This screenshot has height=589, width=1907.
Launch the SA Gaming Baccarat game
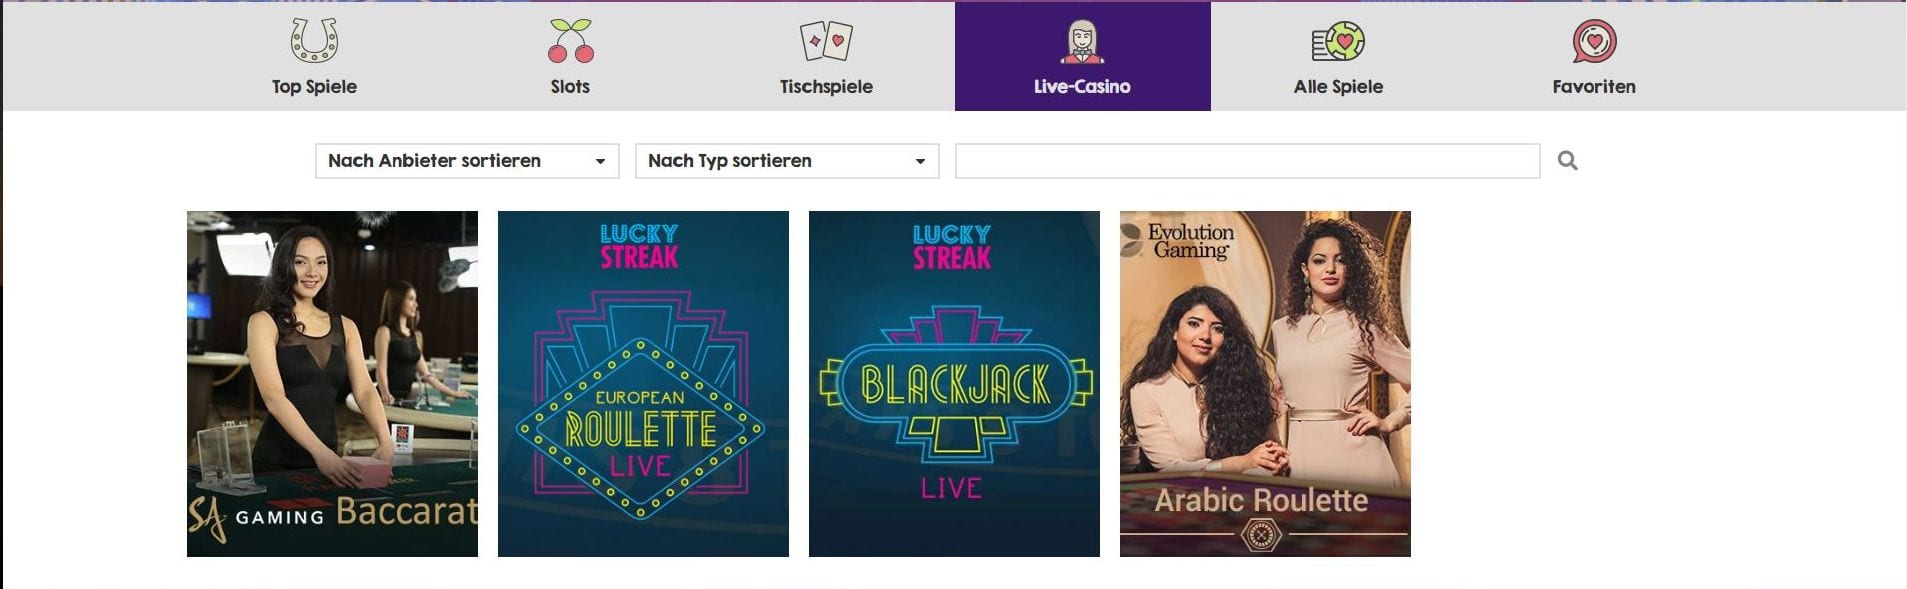332,384
